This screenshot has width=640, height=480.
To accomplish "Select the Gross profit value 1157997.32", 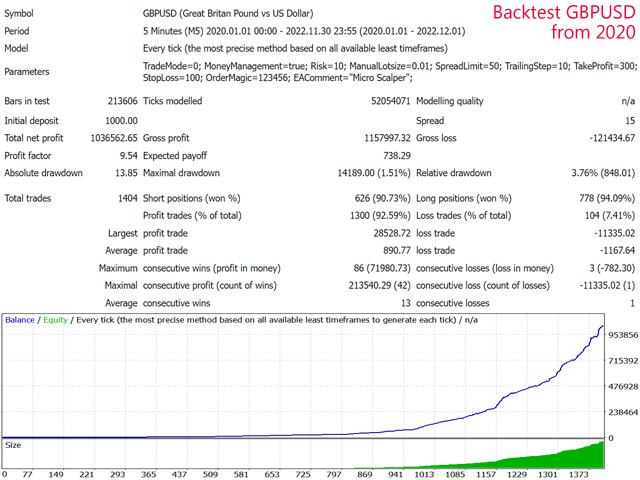I will (387, 138).
